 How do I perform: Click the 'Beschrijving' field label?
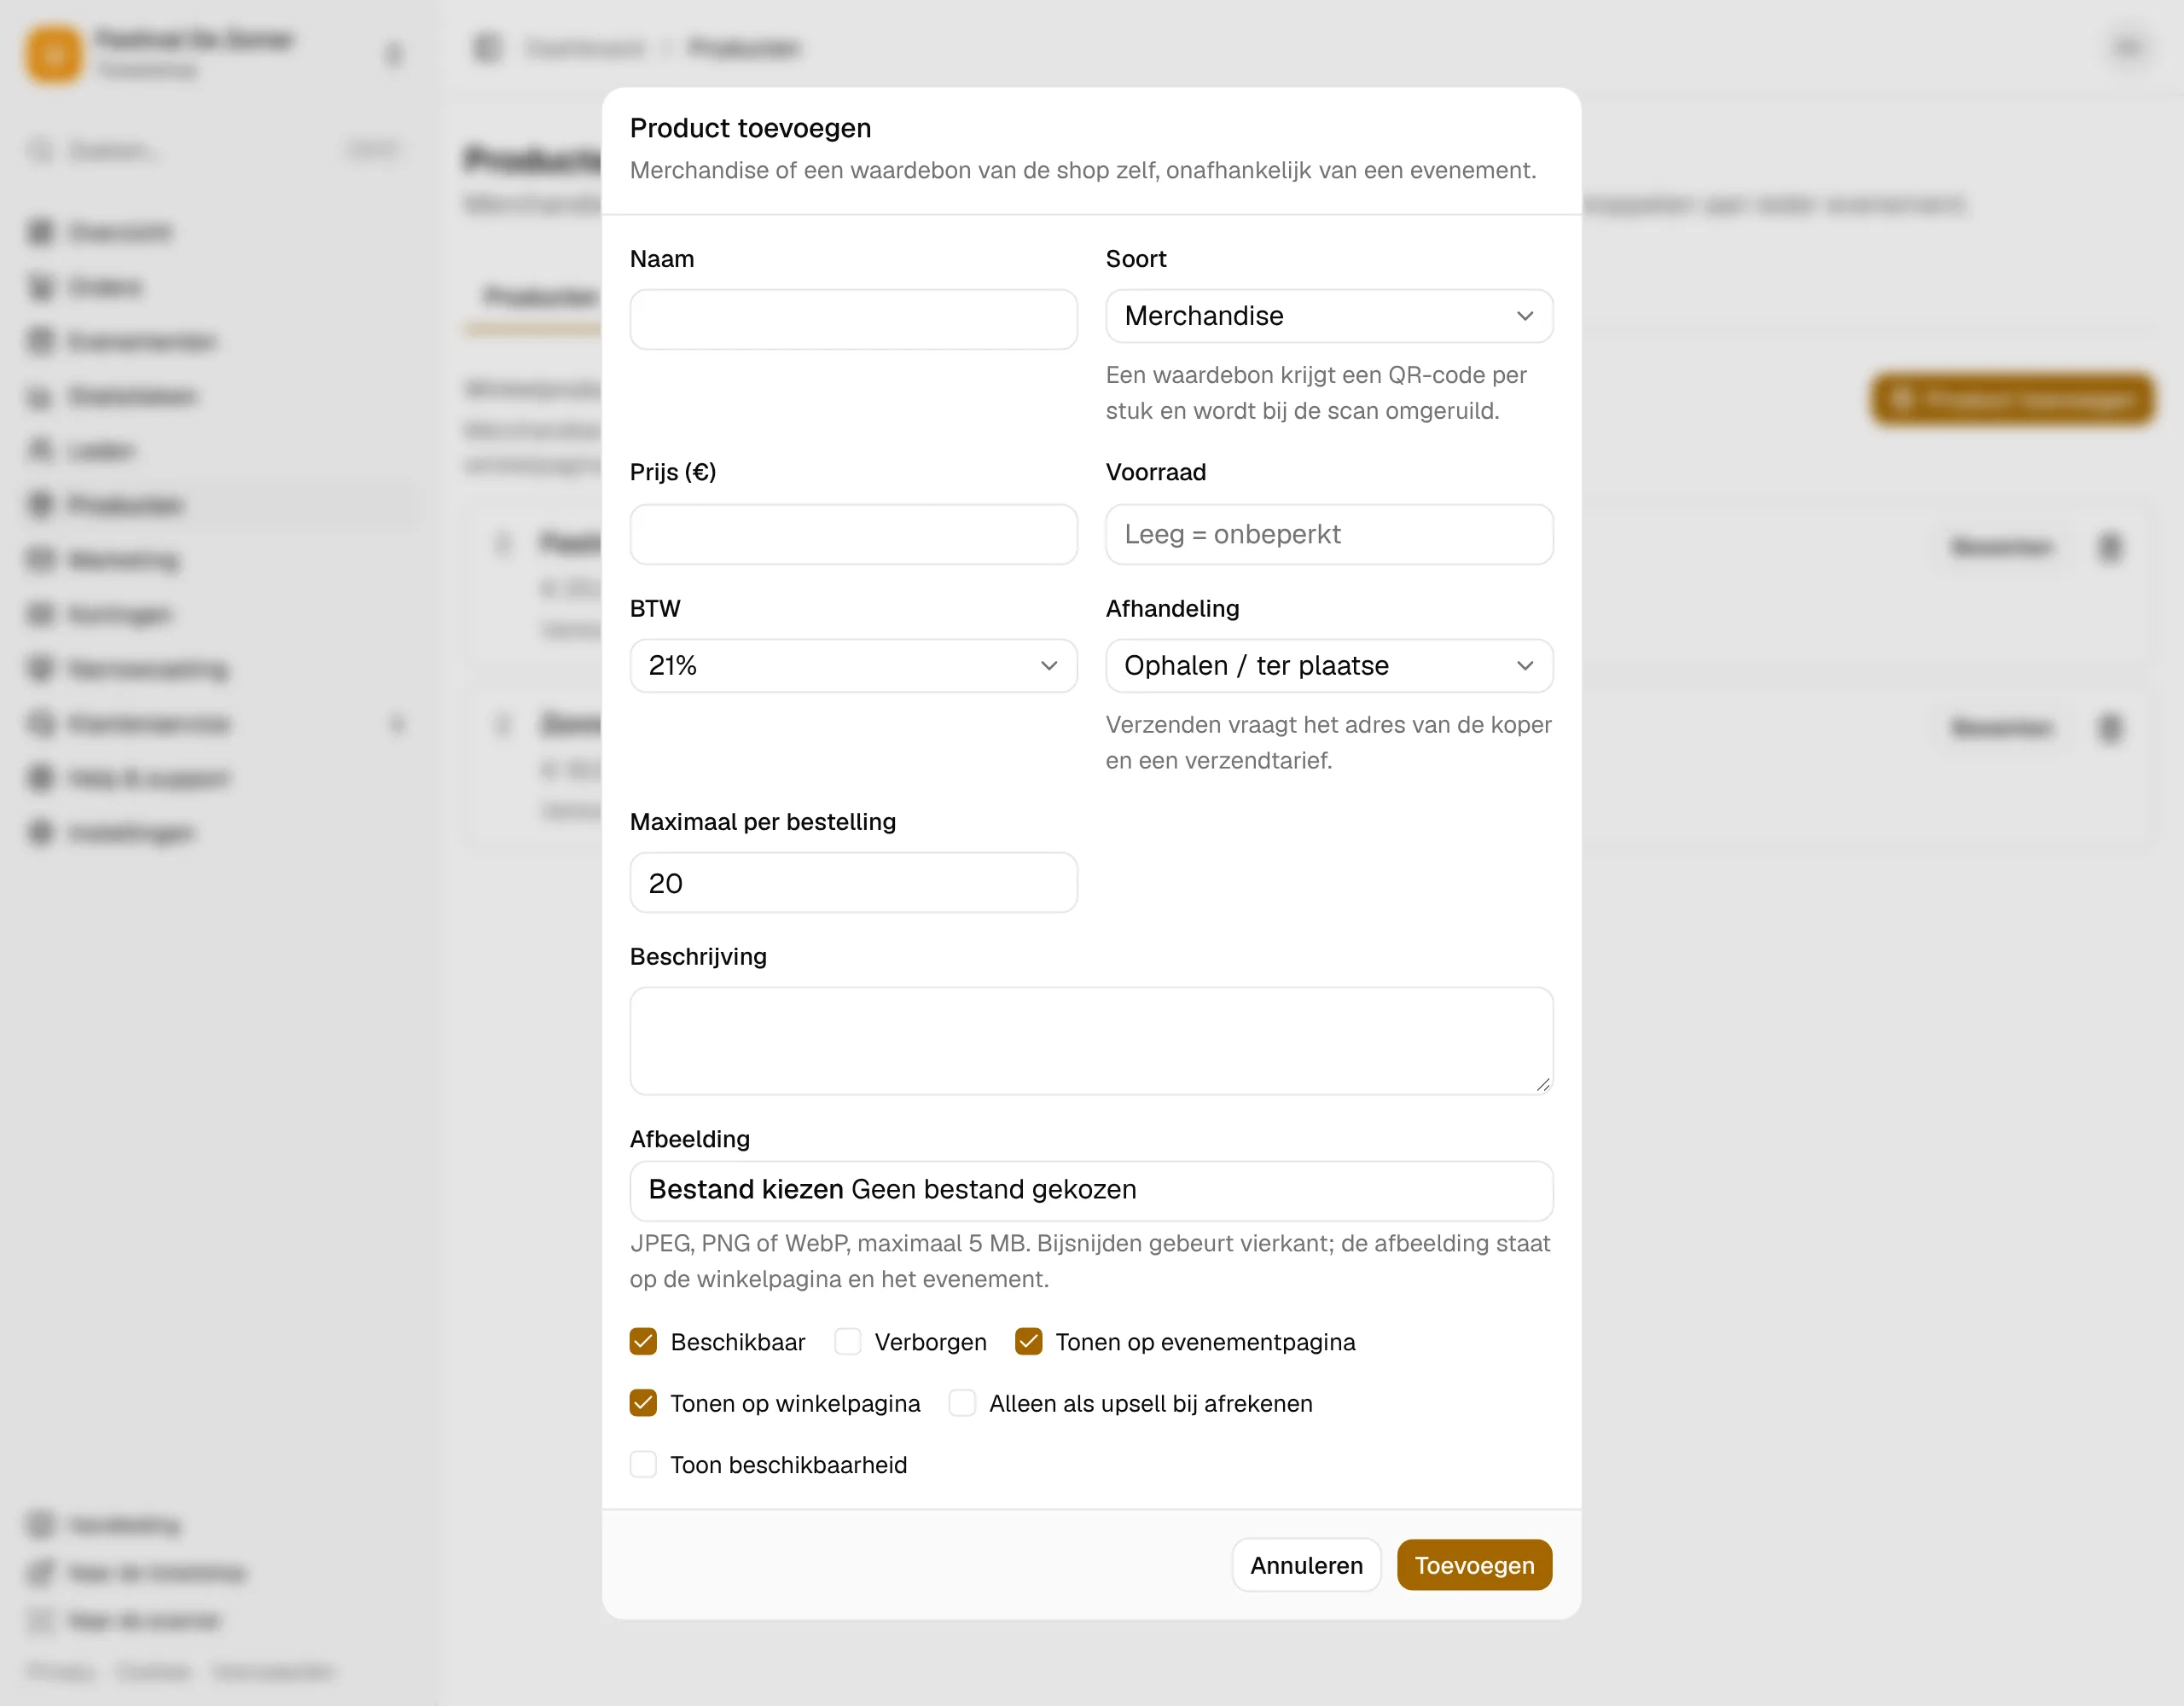698,957
